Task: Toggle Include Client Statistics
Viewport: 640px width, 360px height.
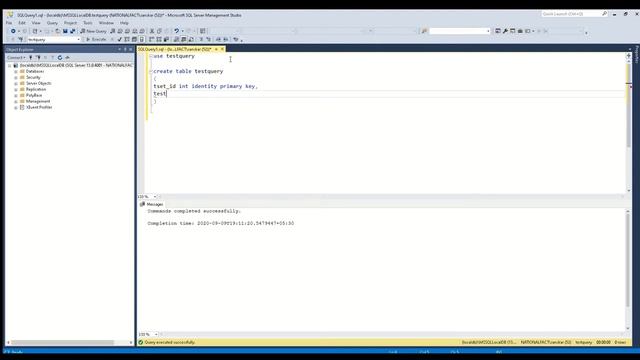Action: 166,40
